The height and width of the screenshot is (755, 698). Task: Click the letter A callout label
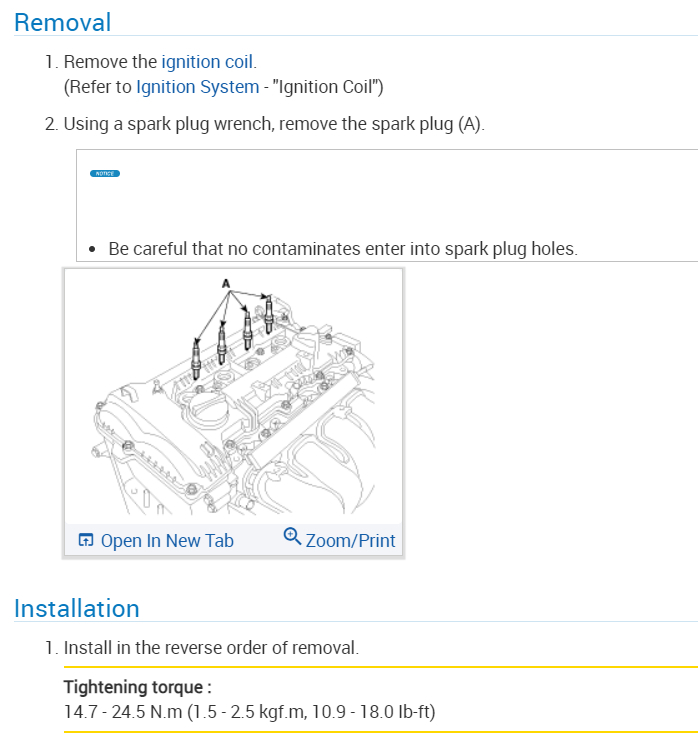[x=227, y=283]
